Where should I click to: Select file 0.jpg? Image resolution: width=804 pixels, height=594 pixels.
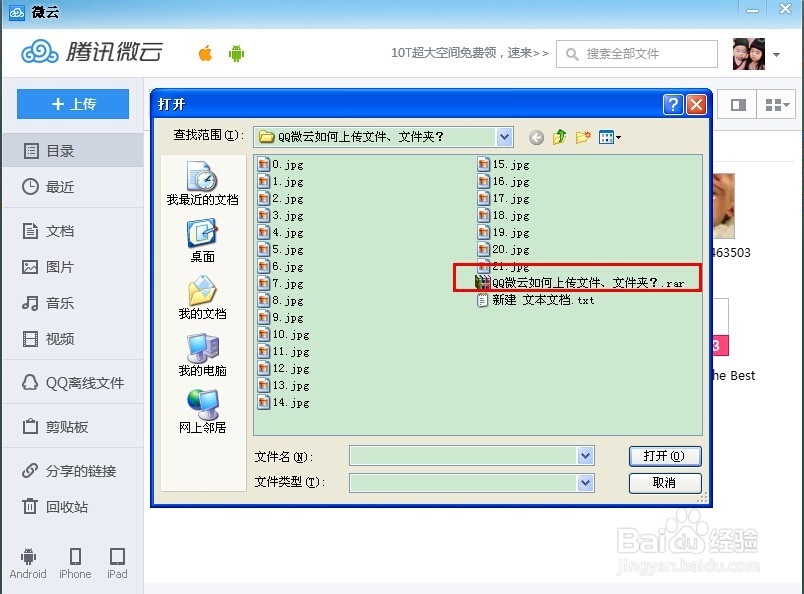coord(280,165)
